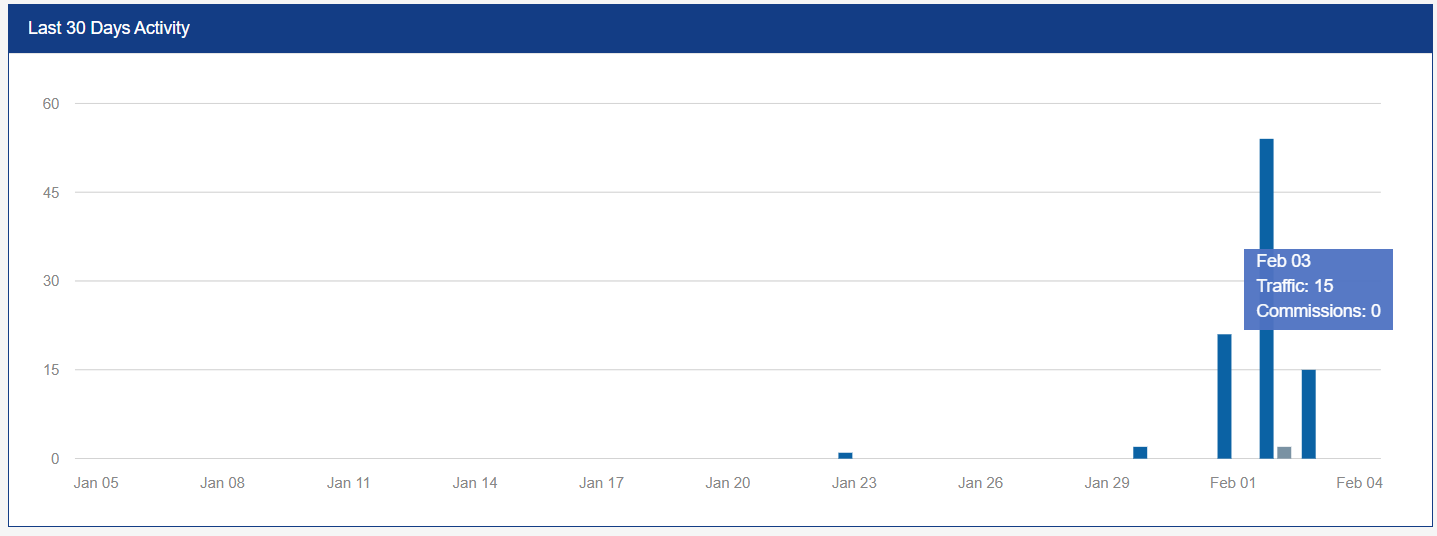Click the 45 value on y-axis
The width and height of the screenshot is (1437, 536).
(51, 193)
